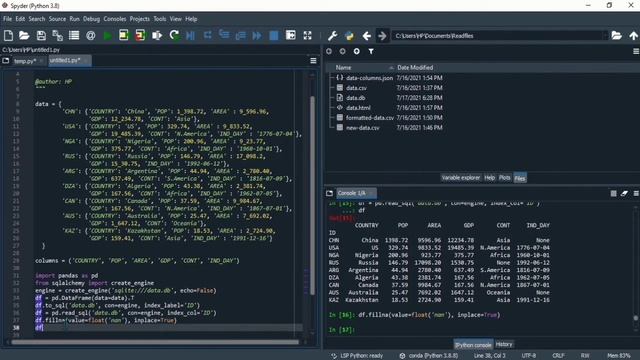Filter filenames in the Files pane

(371, 51)
